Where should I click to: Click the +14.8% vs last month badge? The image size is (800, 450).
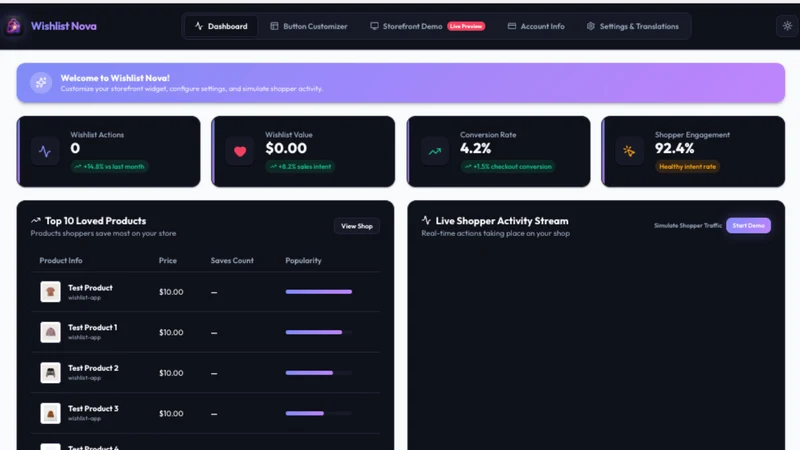pyautogui.click(x=109, y=166)
